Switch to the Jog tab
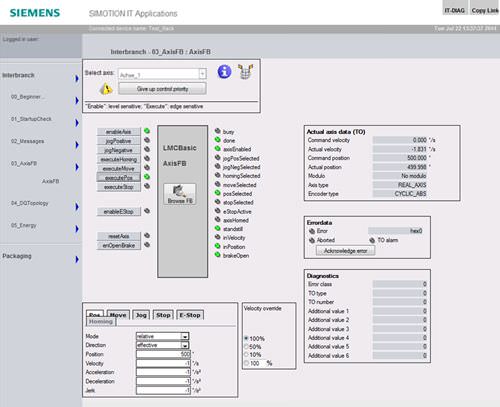Screen dimensions: 500x407 tap(141, 315)
